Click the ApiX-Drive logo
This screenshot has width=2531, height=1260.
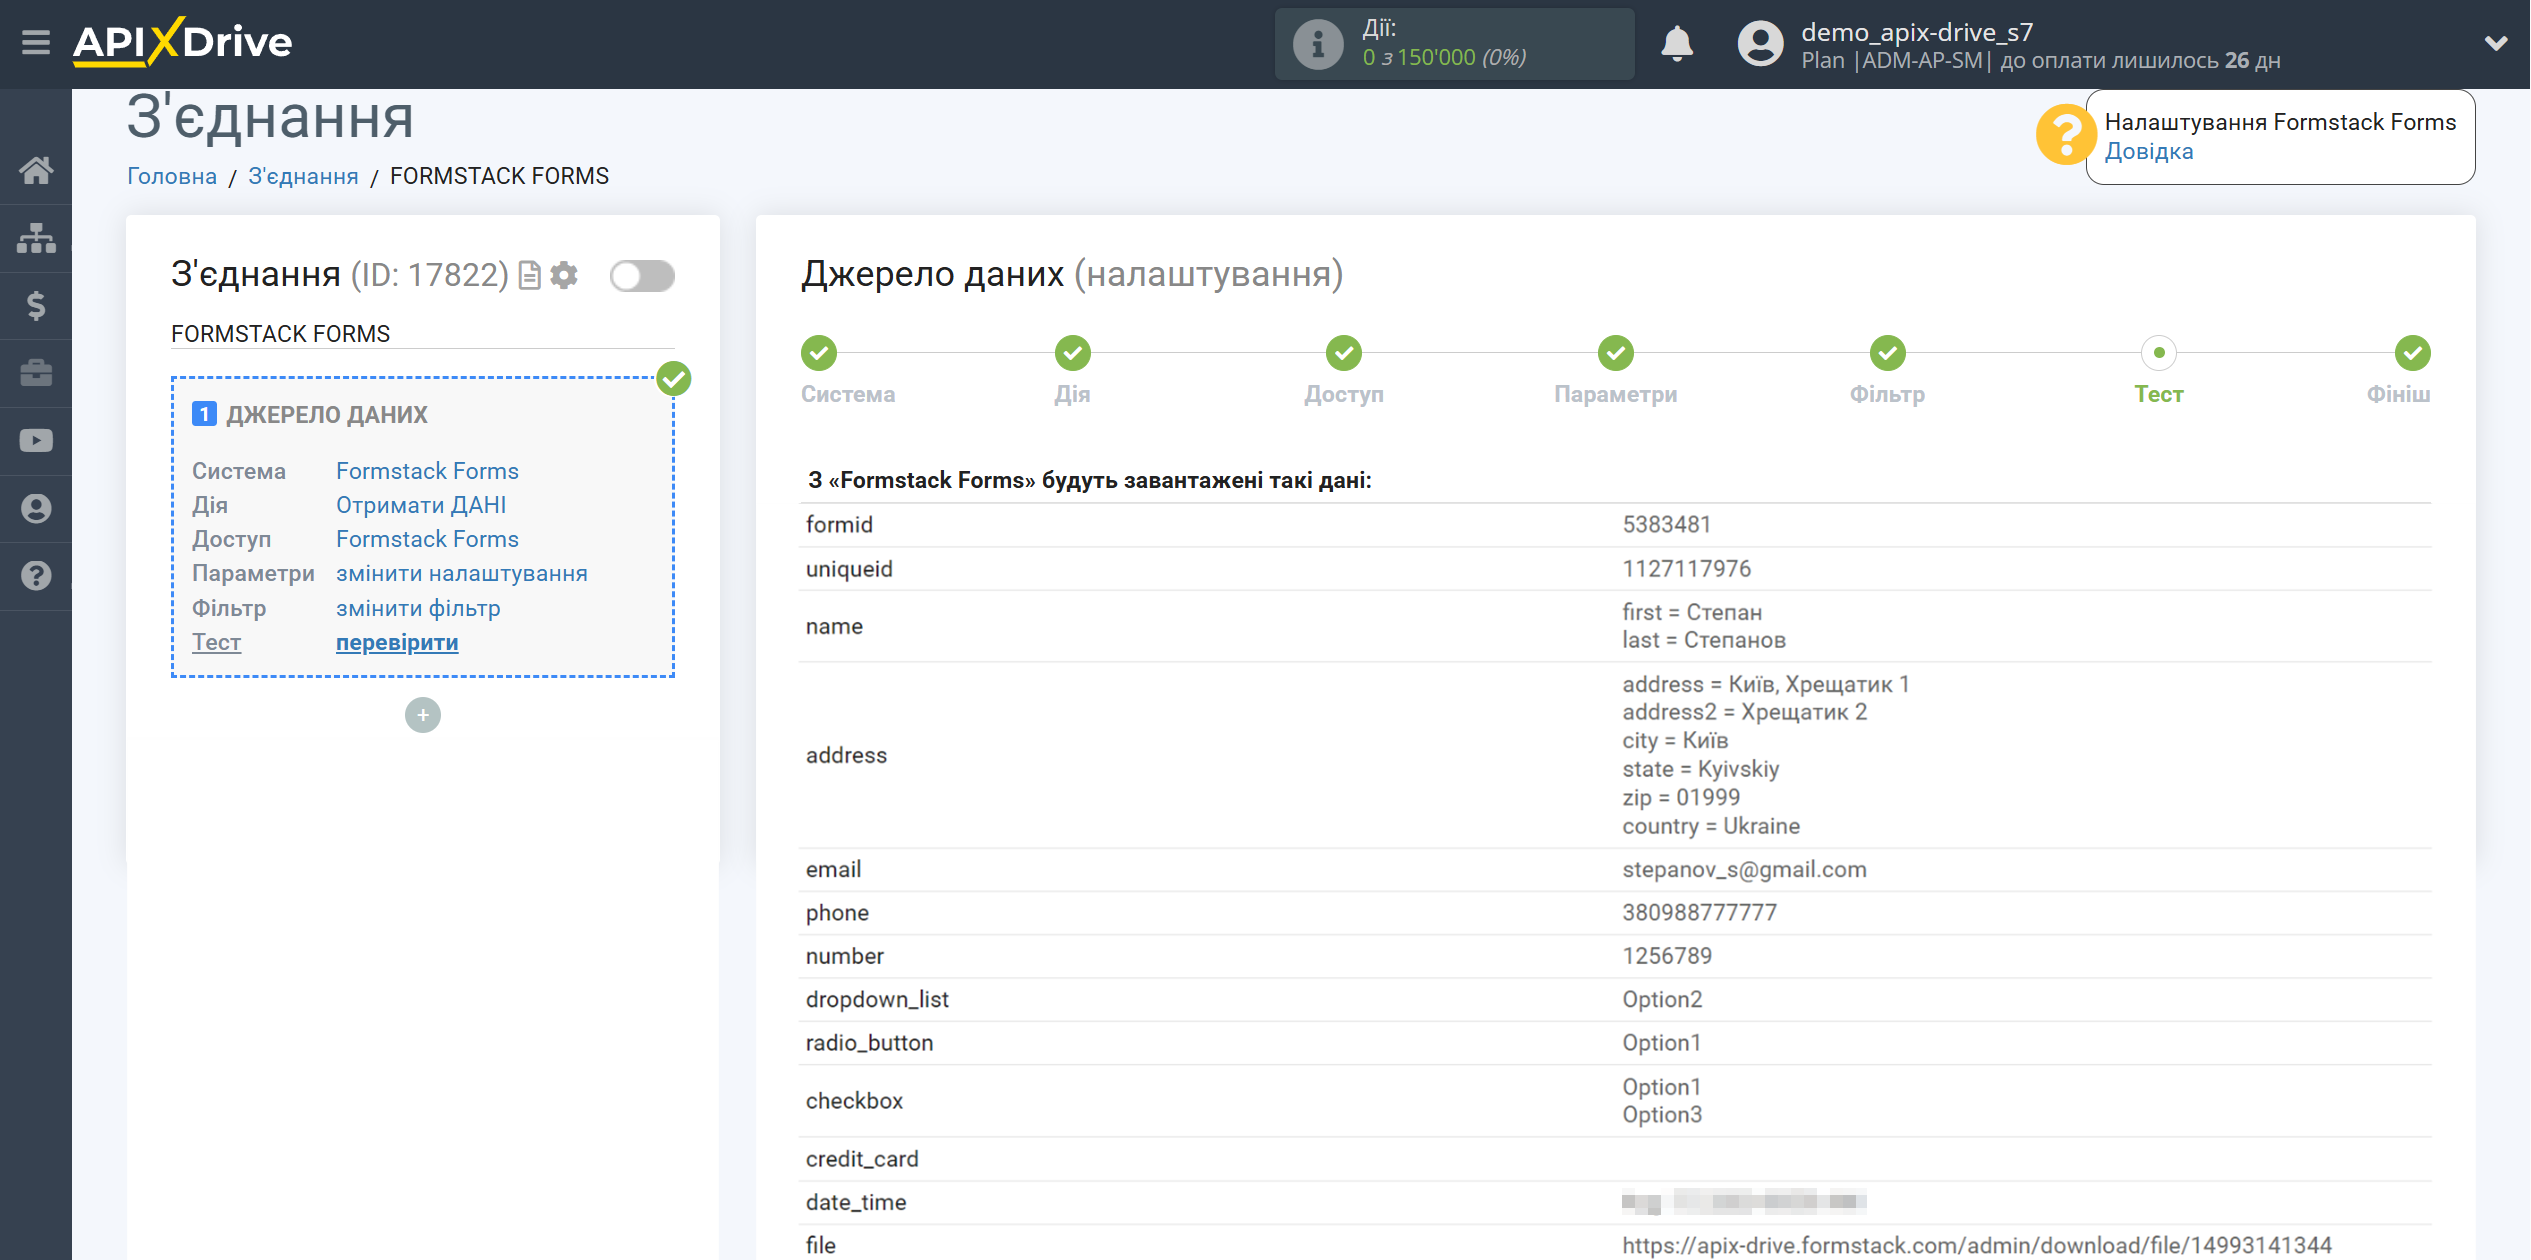coord(182,42)
